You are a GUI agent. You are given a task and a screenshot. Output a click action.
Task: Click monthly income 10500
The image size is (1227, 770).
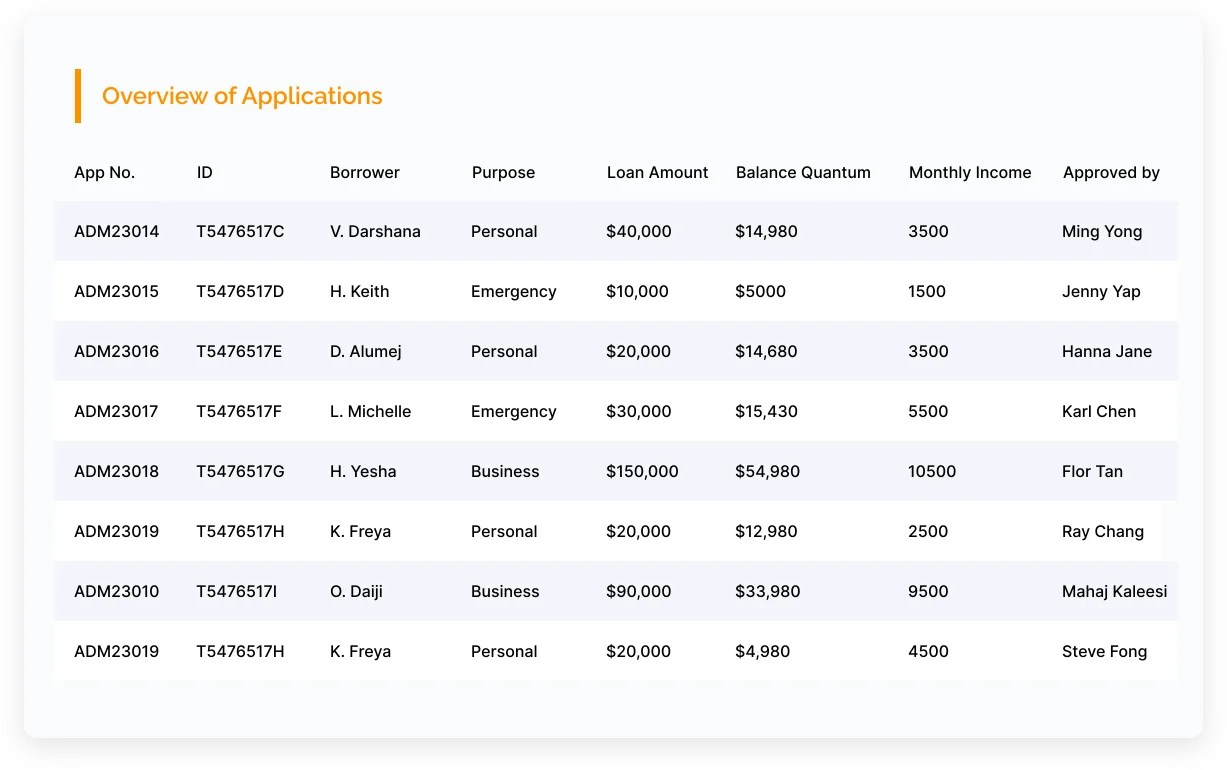932,471
